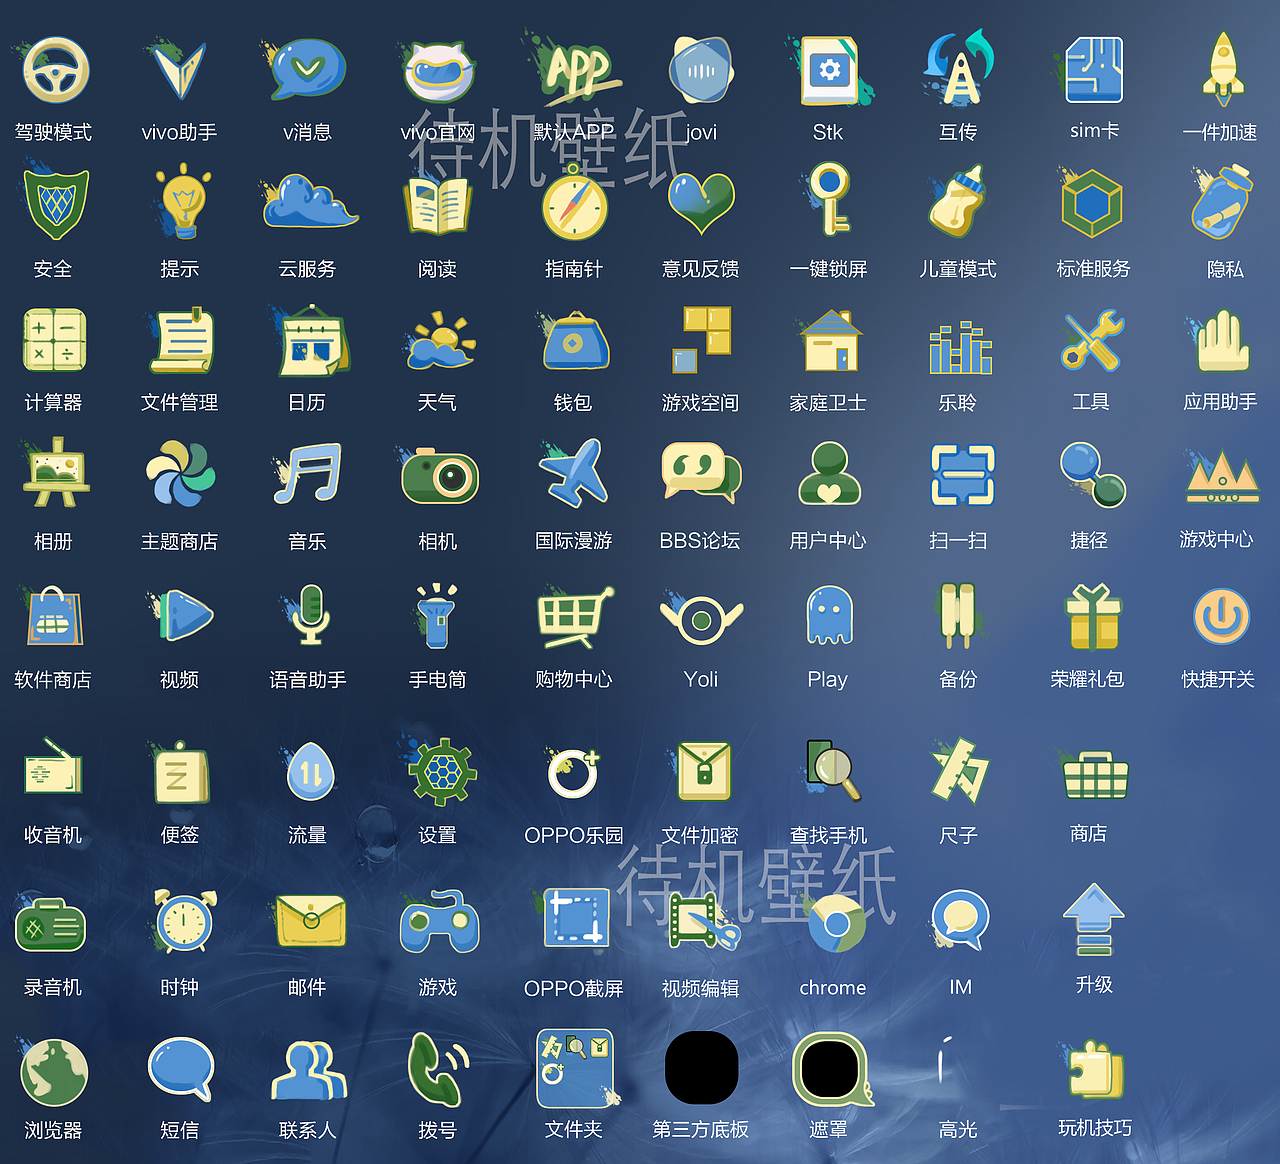Open the 意见反馈 heart icon

[x=701, y=204]
